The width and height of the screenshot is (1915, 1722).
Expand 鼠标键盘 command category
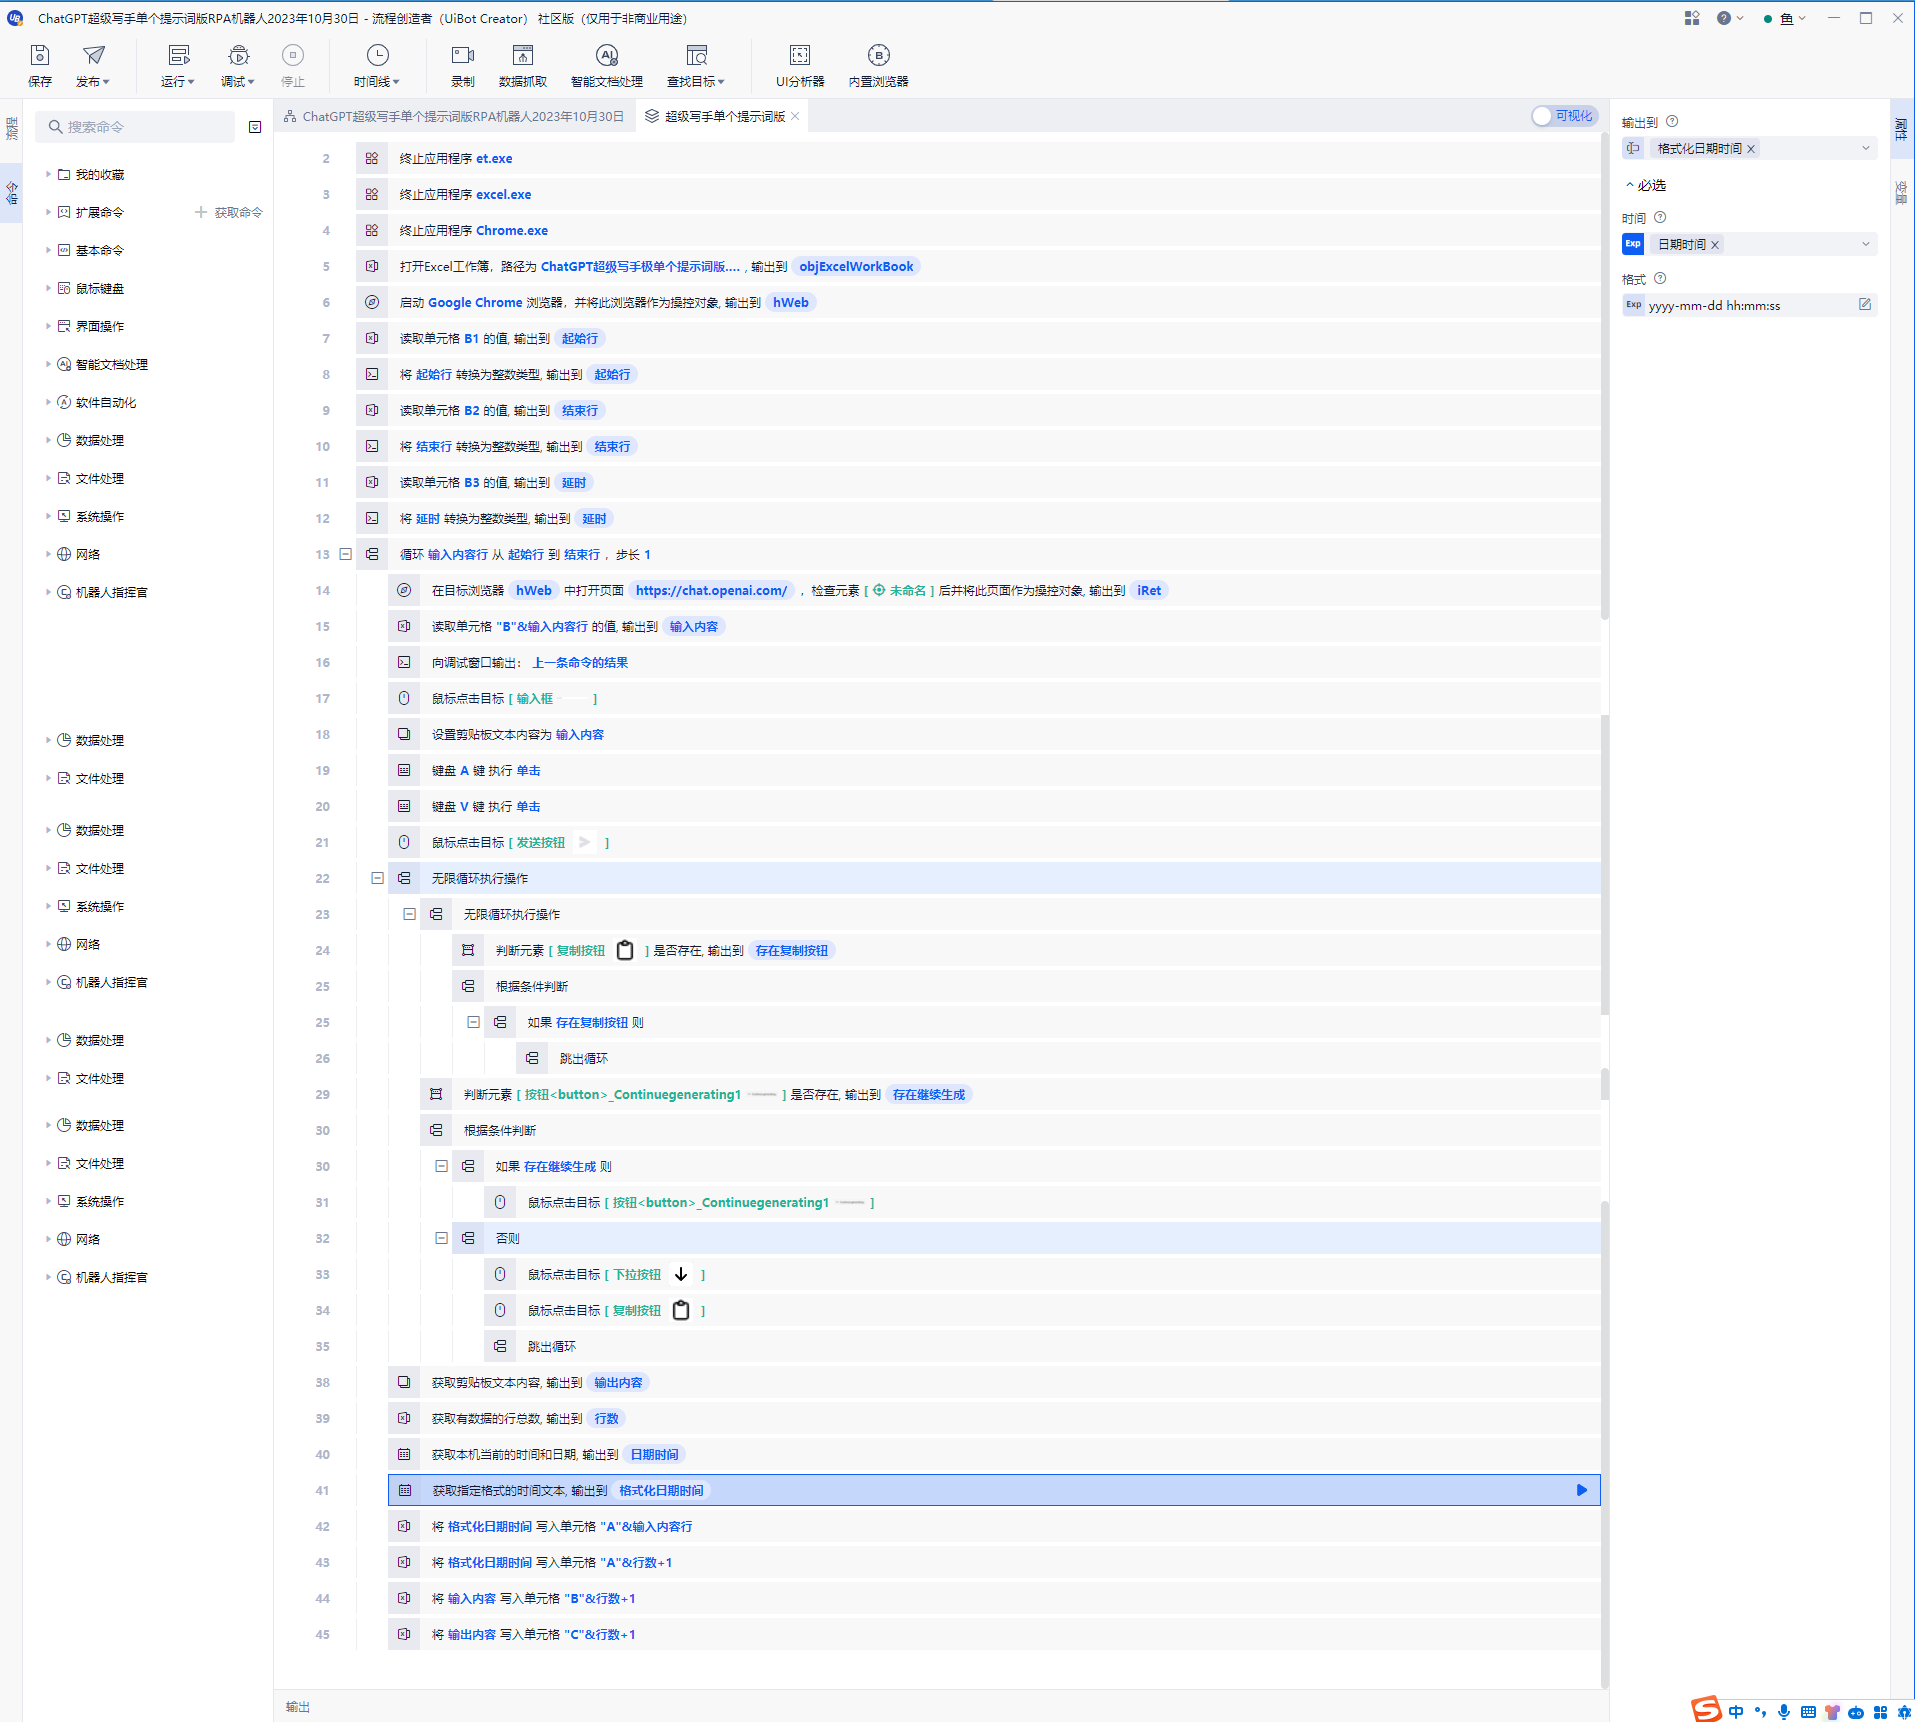[48, 288]
